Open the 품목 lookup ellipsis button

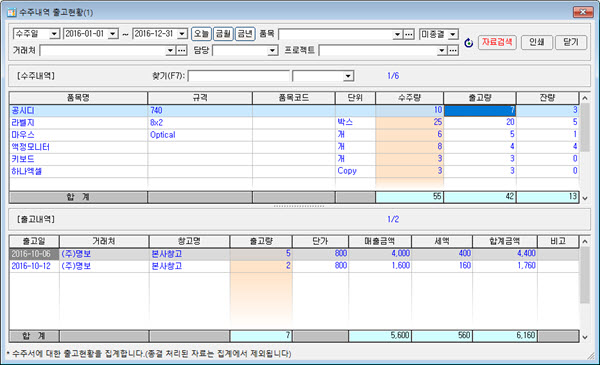[409, 34]
